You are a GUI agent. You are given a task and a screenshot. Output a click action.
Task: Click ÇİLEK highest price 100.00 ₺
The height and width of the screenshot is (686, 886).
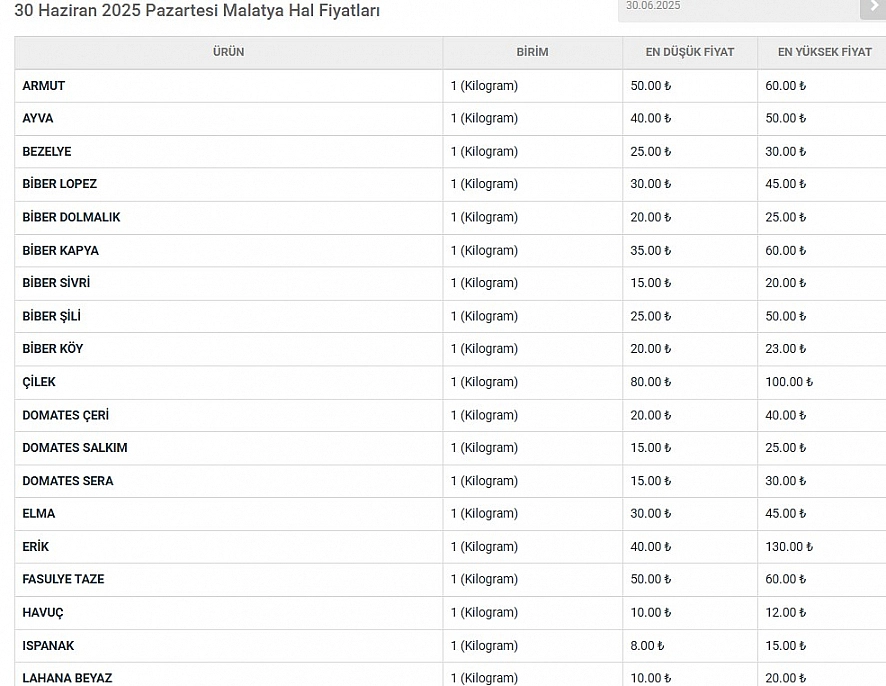[789, 382]
